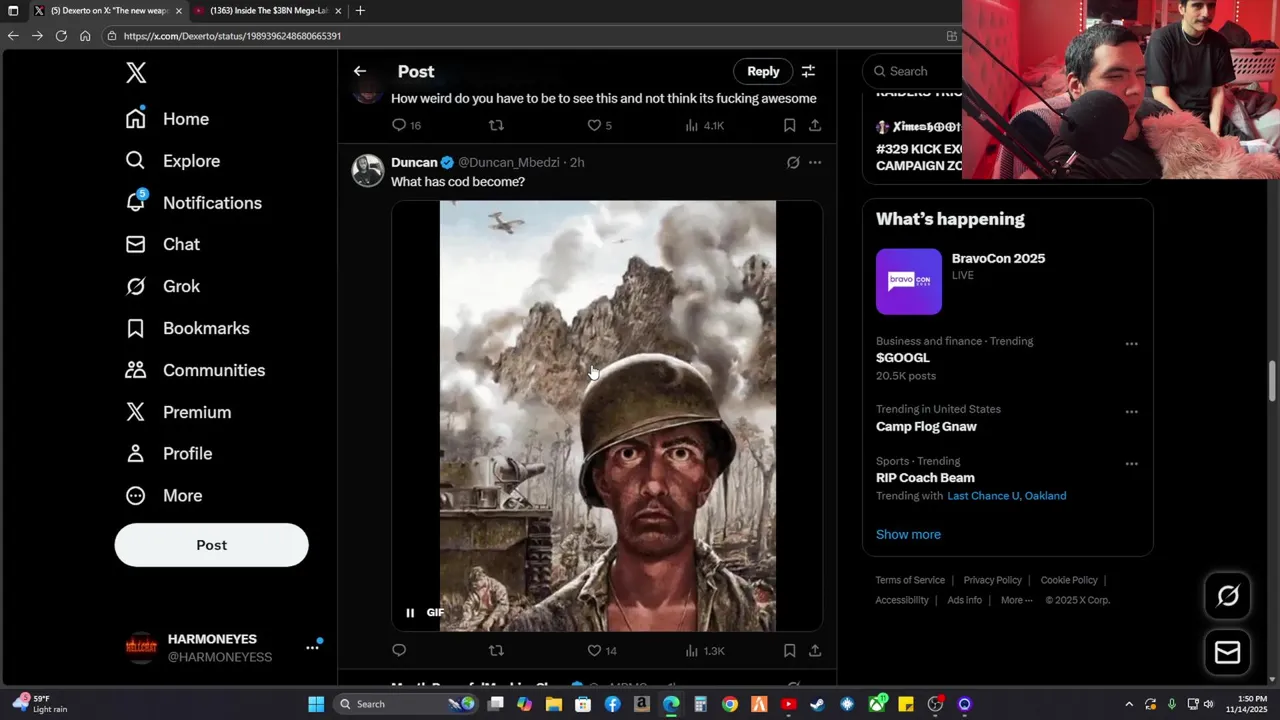Open the Privacy Policy link
Screen dimensions: 1280x720
[992, 580]
